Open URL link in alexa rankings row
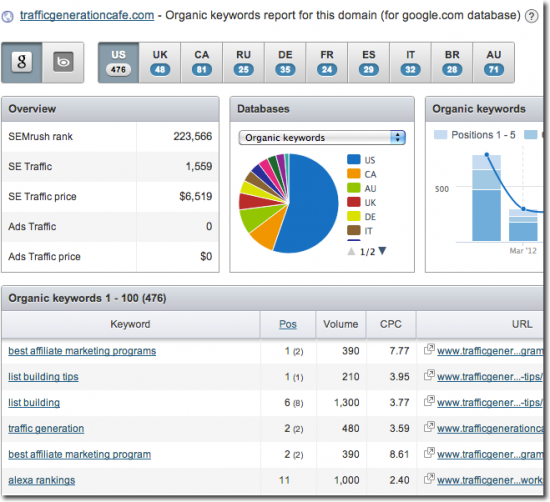550x502 pixels. 490,480
